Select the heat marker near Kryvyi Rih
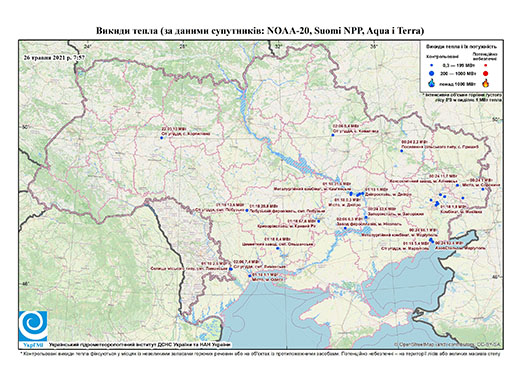520x368 pixels. (319, 221)
